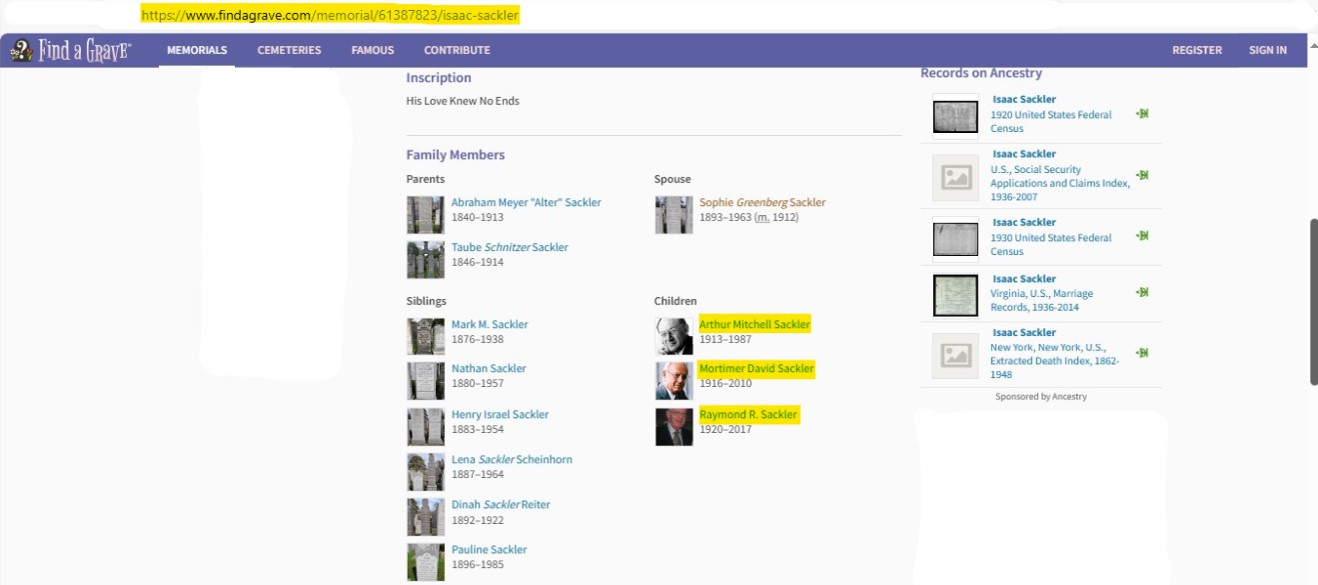The image size is (1318, 585).
Task: Select the inscription text 'His Love Knew No Ends'
Action: click(x=463, y=100)
